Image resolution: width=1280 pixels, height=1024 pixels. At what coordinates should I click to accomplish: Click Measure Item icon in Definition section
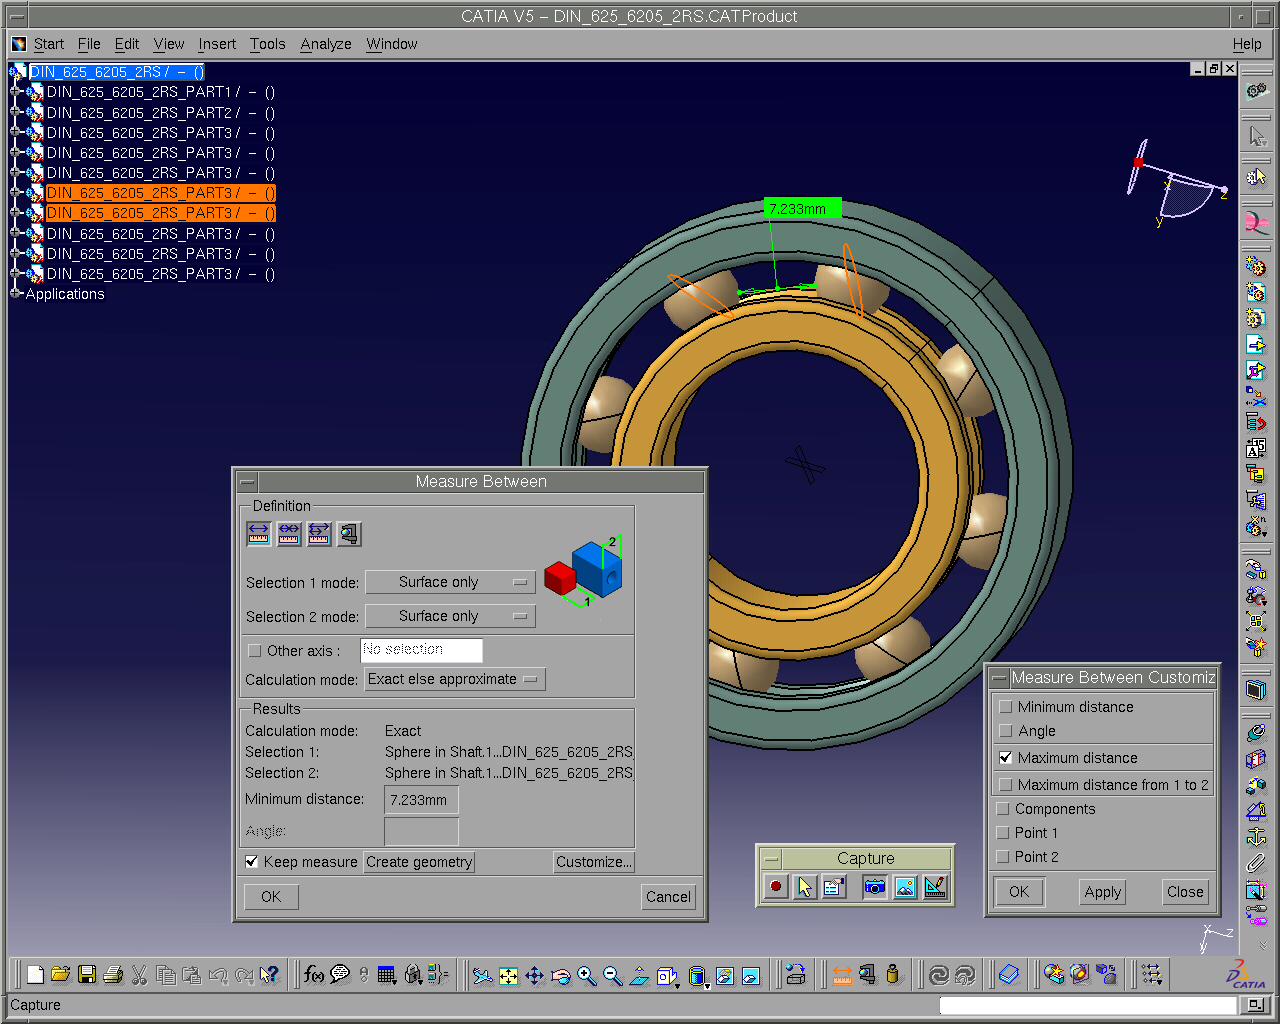(349, 534)
